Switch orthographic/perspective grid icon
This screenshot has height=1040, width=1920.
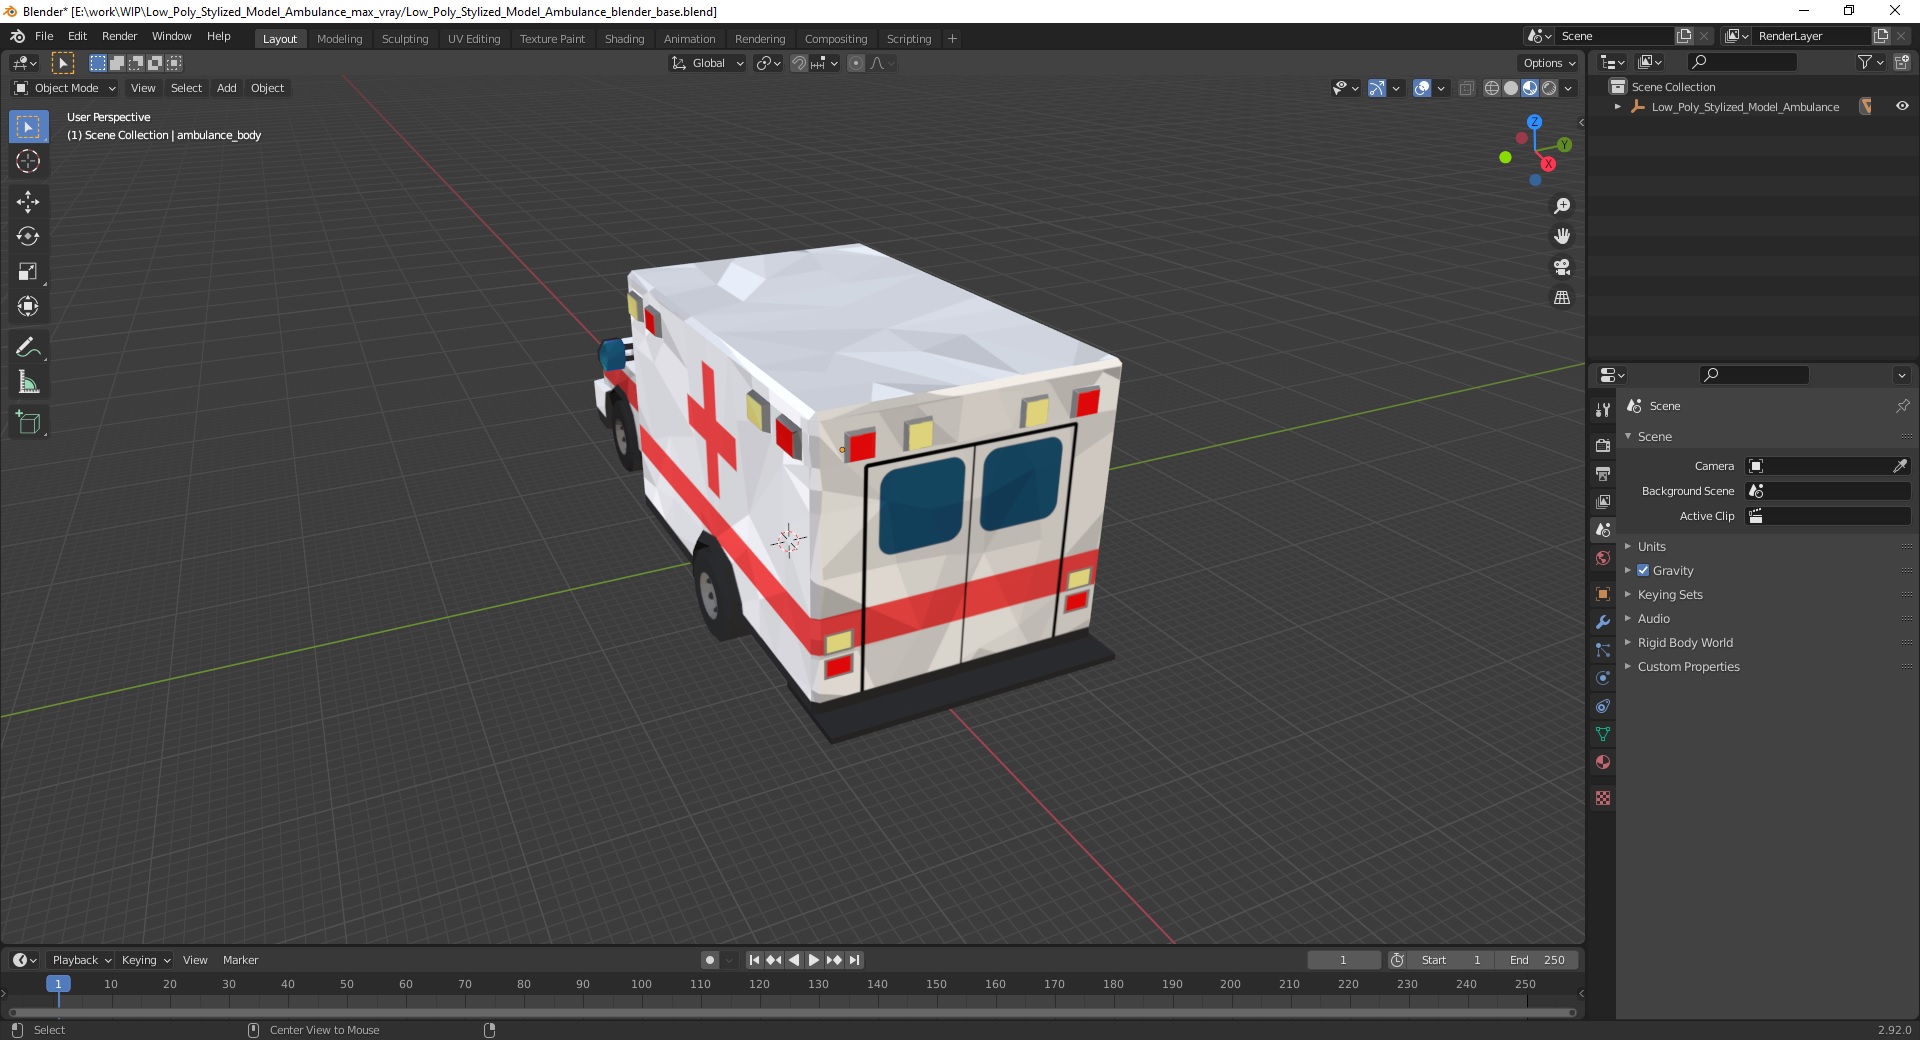[x=1562, y=298]
